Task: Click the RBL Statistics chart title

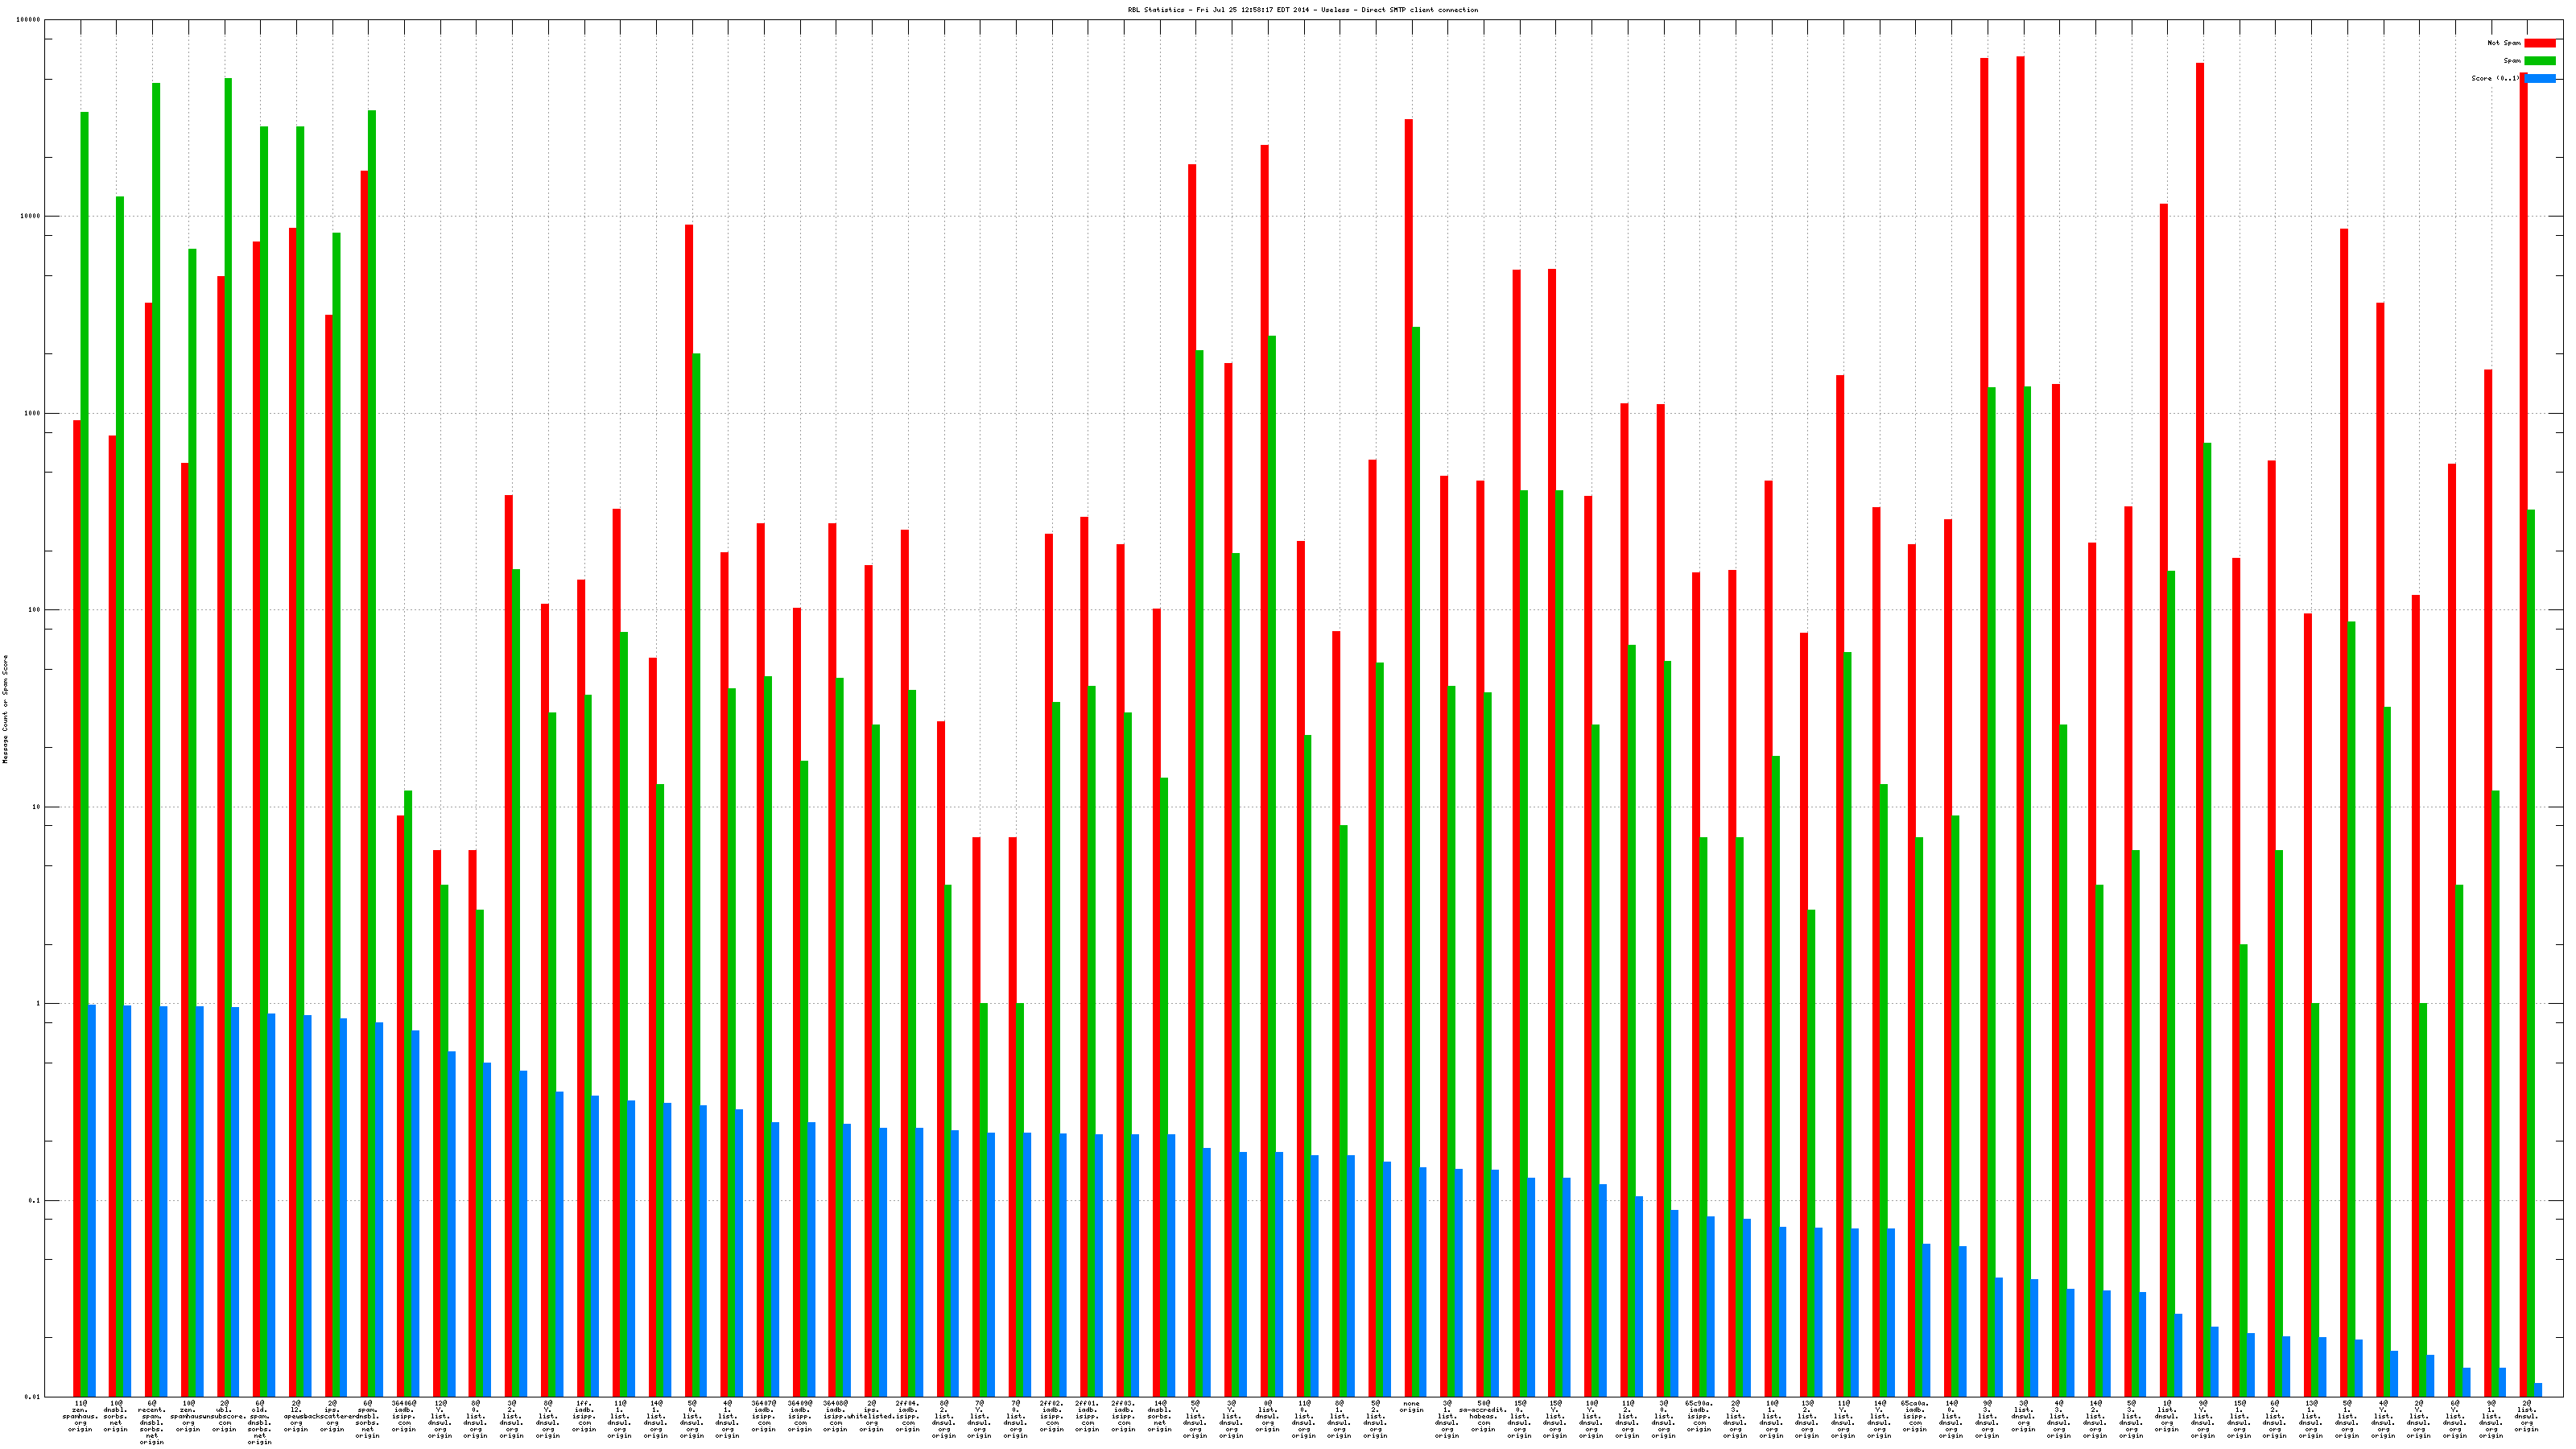Action: pyautogui.click(x=1302, y=10)
